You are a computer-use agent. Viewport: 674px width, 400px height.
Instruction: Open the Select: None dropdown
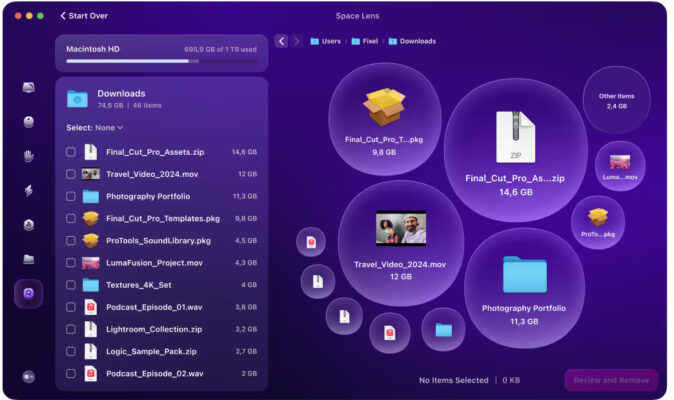coord(95,128)
